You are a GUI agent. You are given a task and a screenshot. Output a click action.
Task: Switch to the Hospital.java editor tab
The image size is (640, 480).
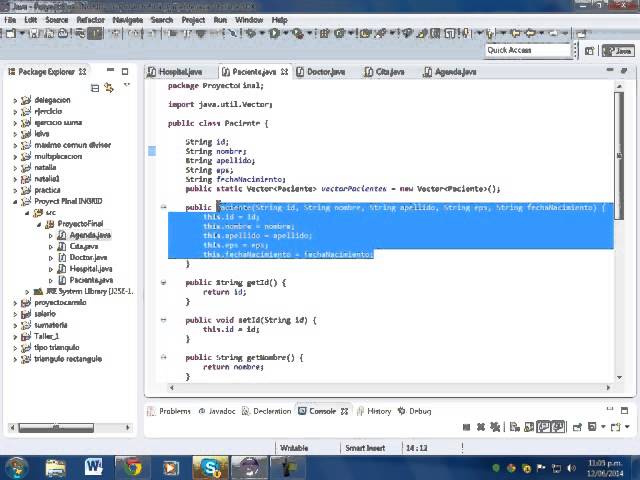click(x=176, y=72)
